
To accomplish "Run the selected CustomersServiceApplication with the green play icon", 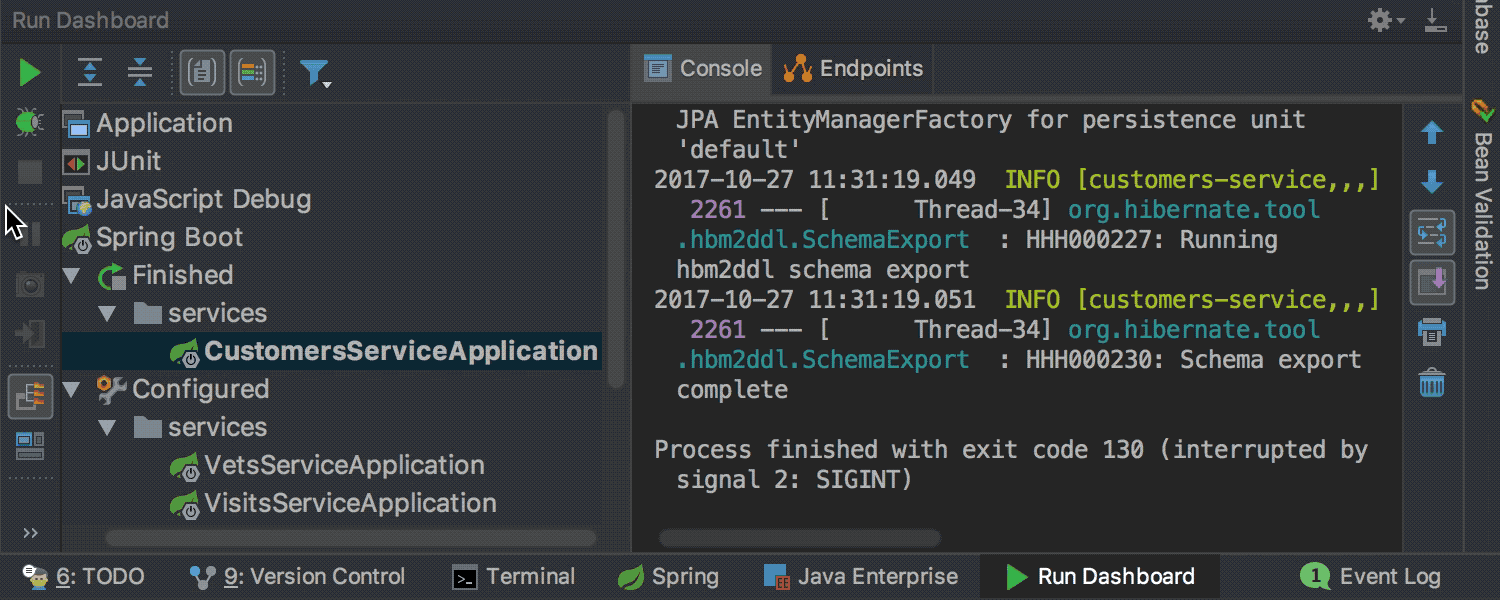I will (29, 72).
